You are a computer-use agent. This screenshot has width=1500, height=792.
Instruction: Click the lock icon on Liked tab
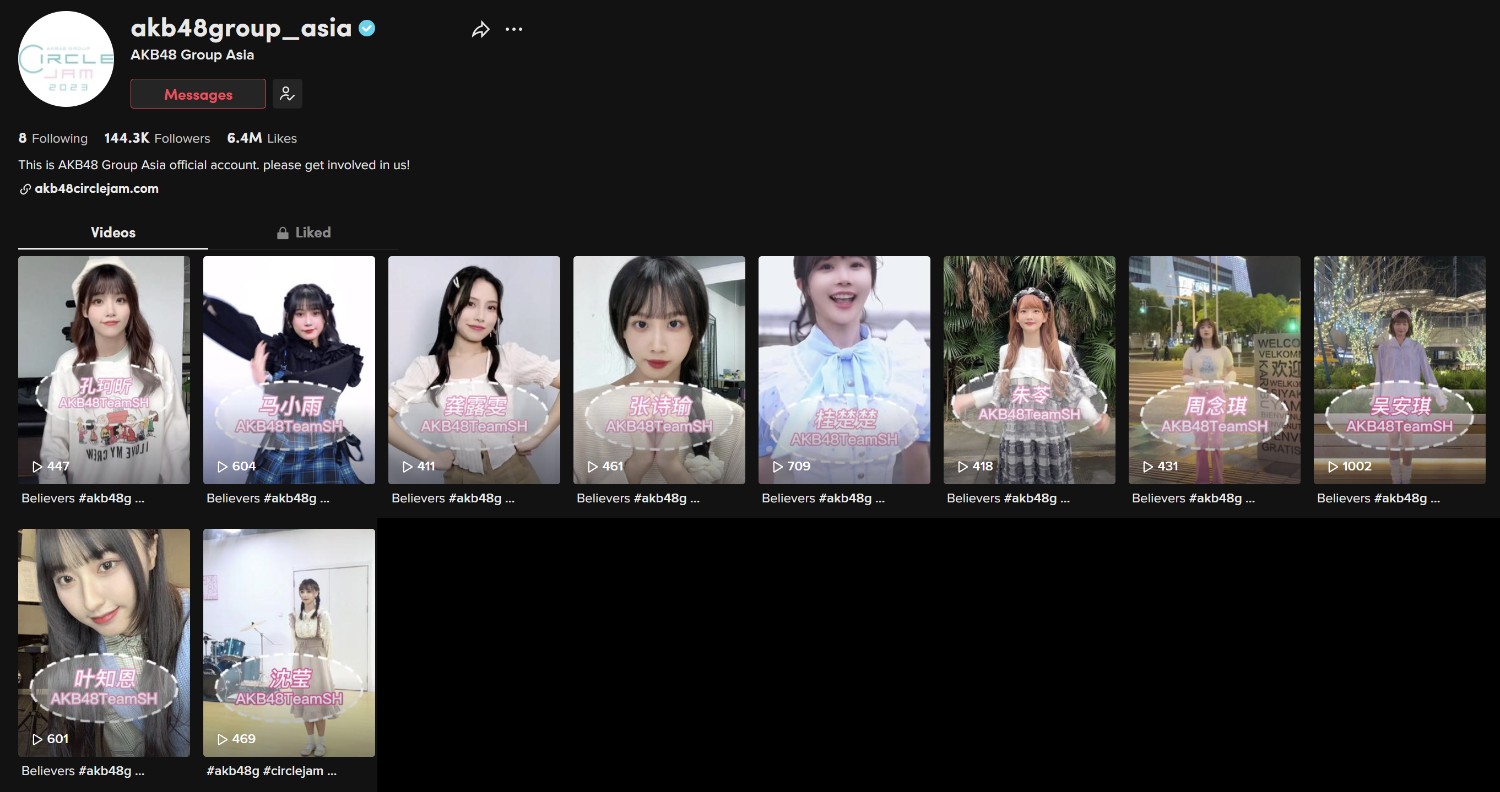pyautogui.click(x=283, y=233)
